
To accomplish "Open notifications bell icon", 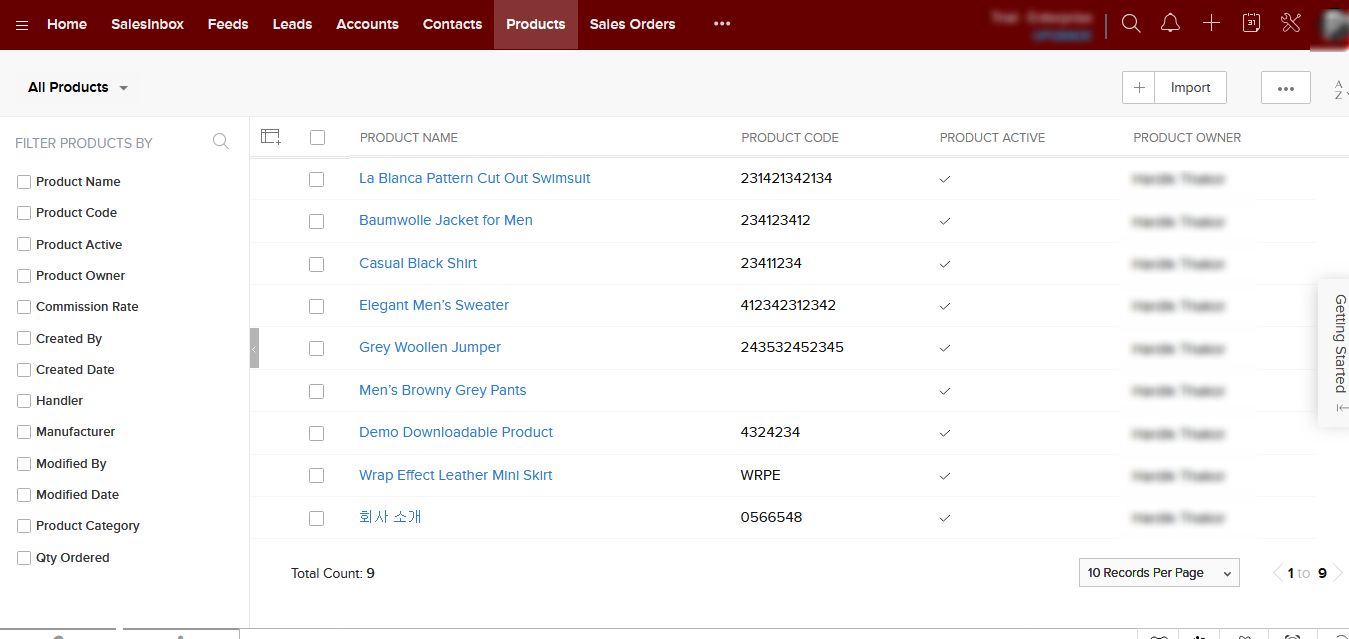I will [1170, 24].
